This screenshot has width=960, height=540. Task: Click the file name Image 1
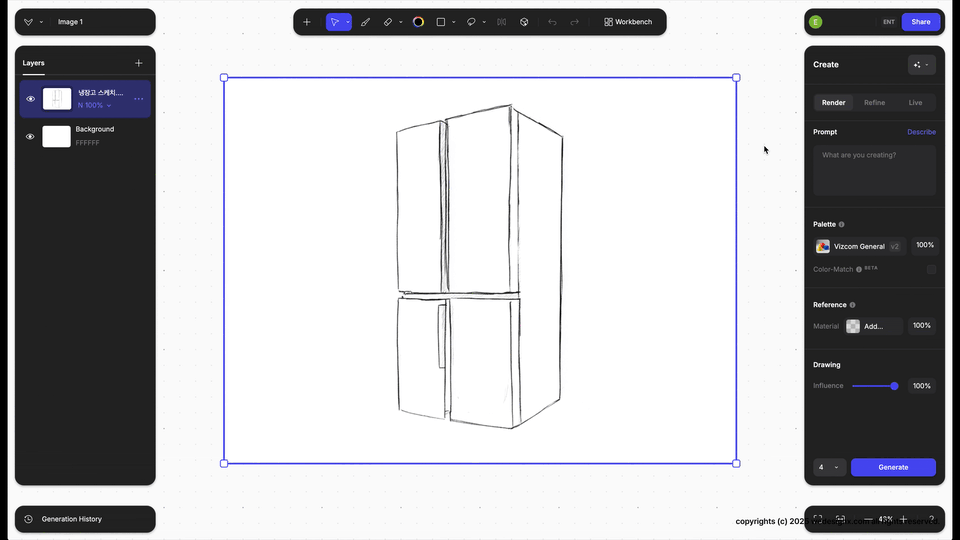tap(70, 22)
